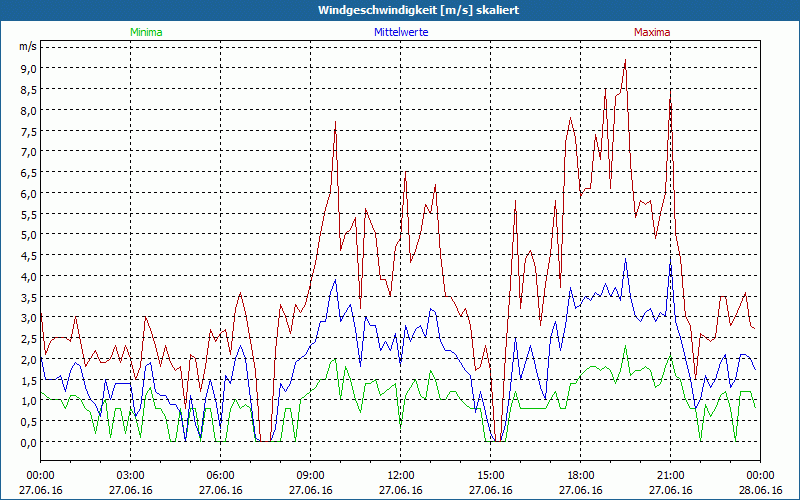Click the 7,0 y-axis value
The width and height of the screenshot is (800, 500).
(29, 152)
